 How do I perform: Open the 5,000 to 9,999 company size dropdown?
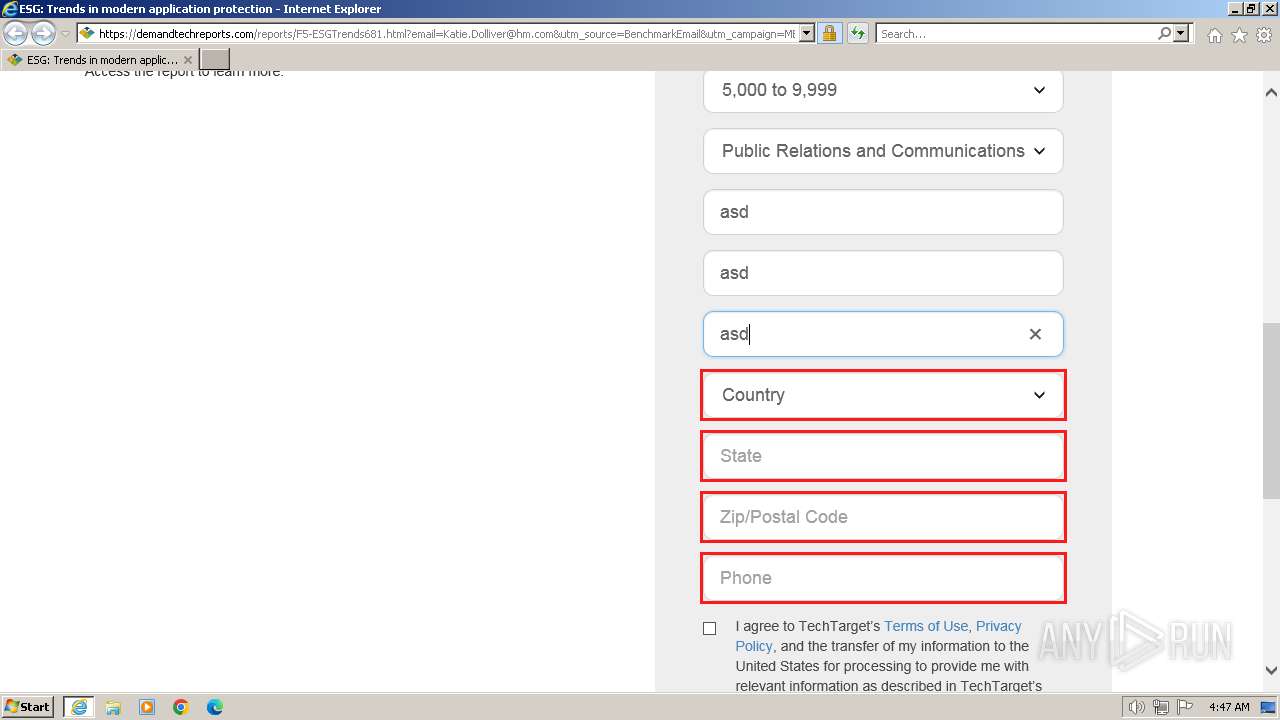[x=883, y=90]
